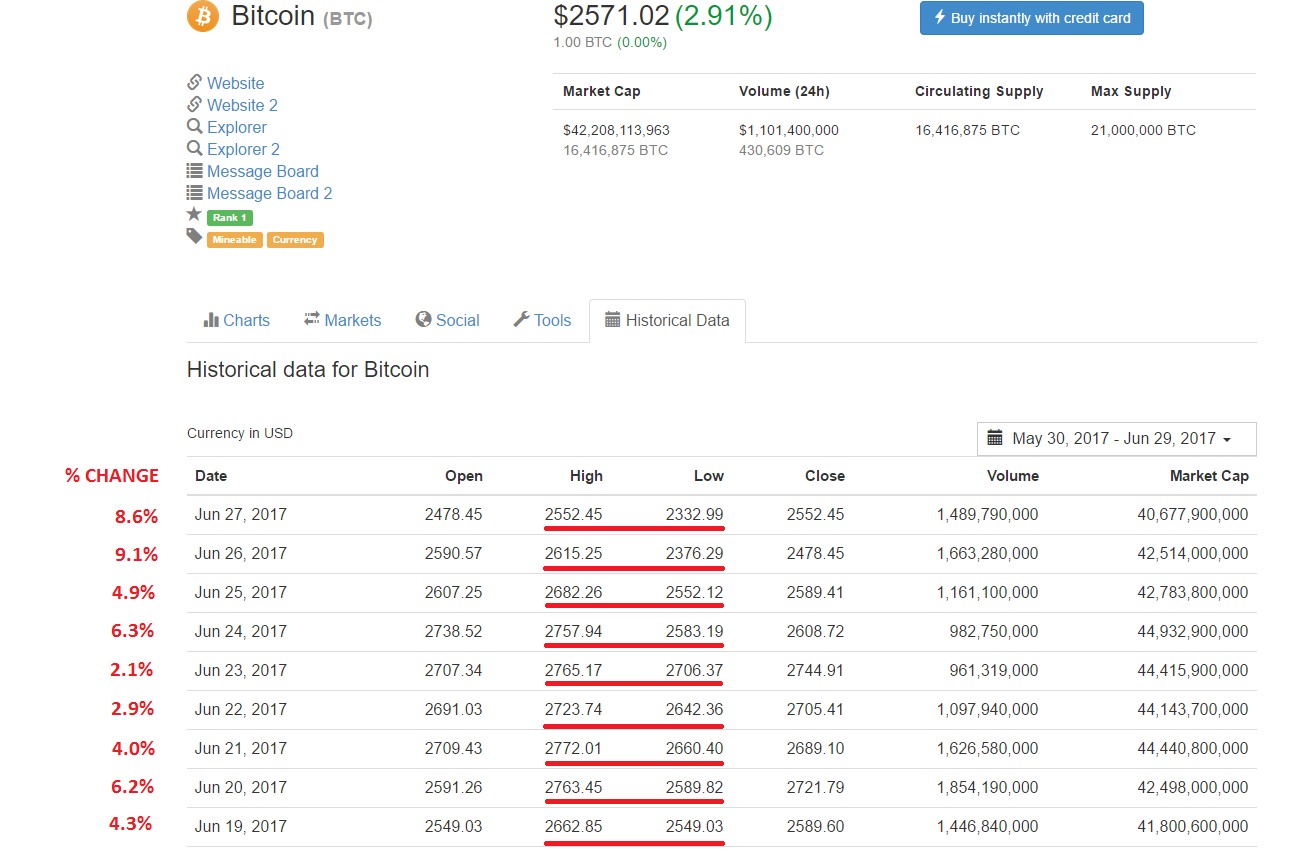The width and height of the screenshot is (1303, 849).
Task: Click the market cap "$42,208,113,963"
Action: point(616,130)
